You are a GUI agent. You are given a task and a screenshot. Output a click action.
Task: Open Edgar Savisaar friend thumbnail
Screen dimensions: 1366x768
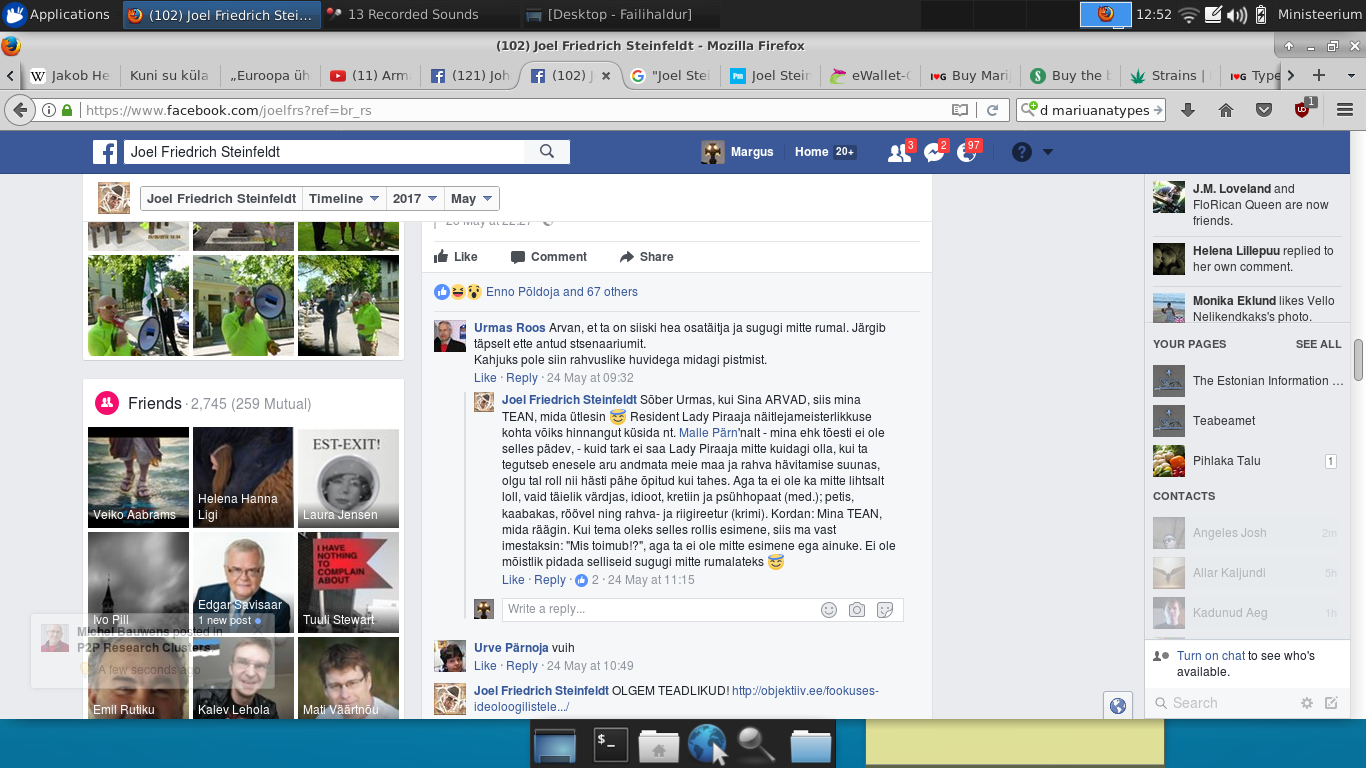pos(243,582)
